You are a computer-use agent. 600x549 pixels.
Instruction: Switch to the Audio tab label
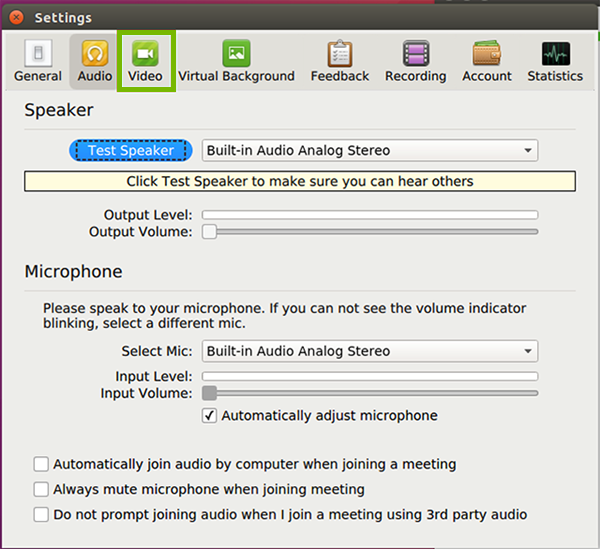click(x=95, y=76)
